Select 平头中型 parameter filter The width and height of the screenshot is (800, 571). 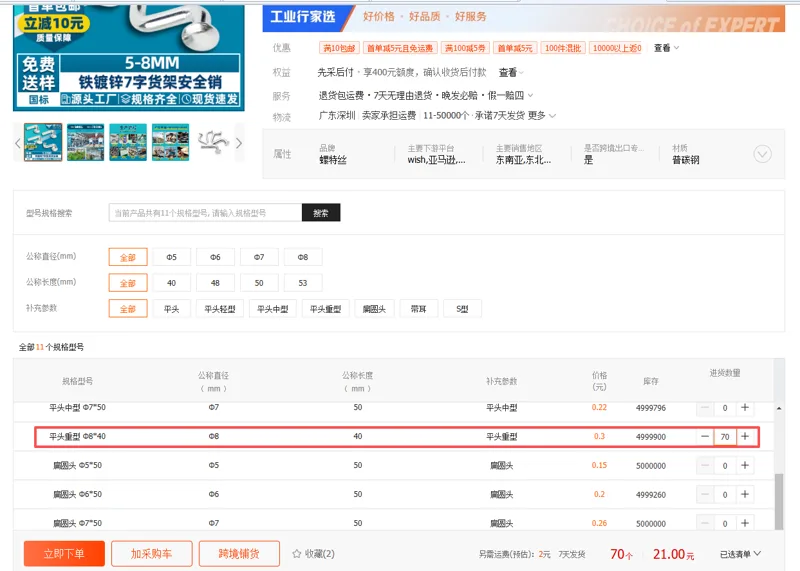273,309
